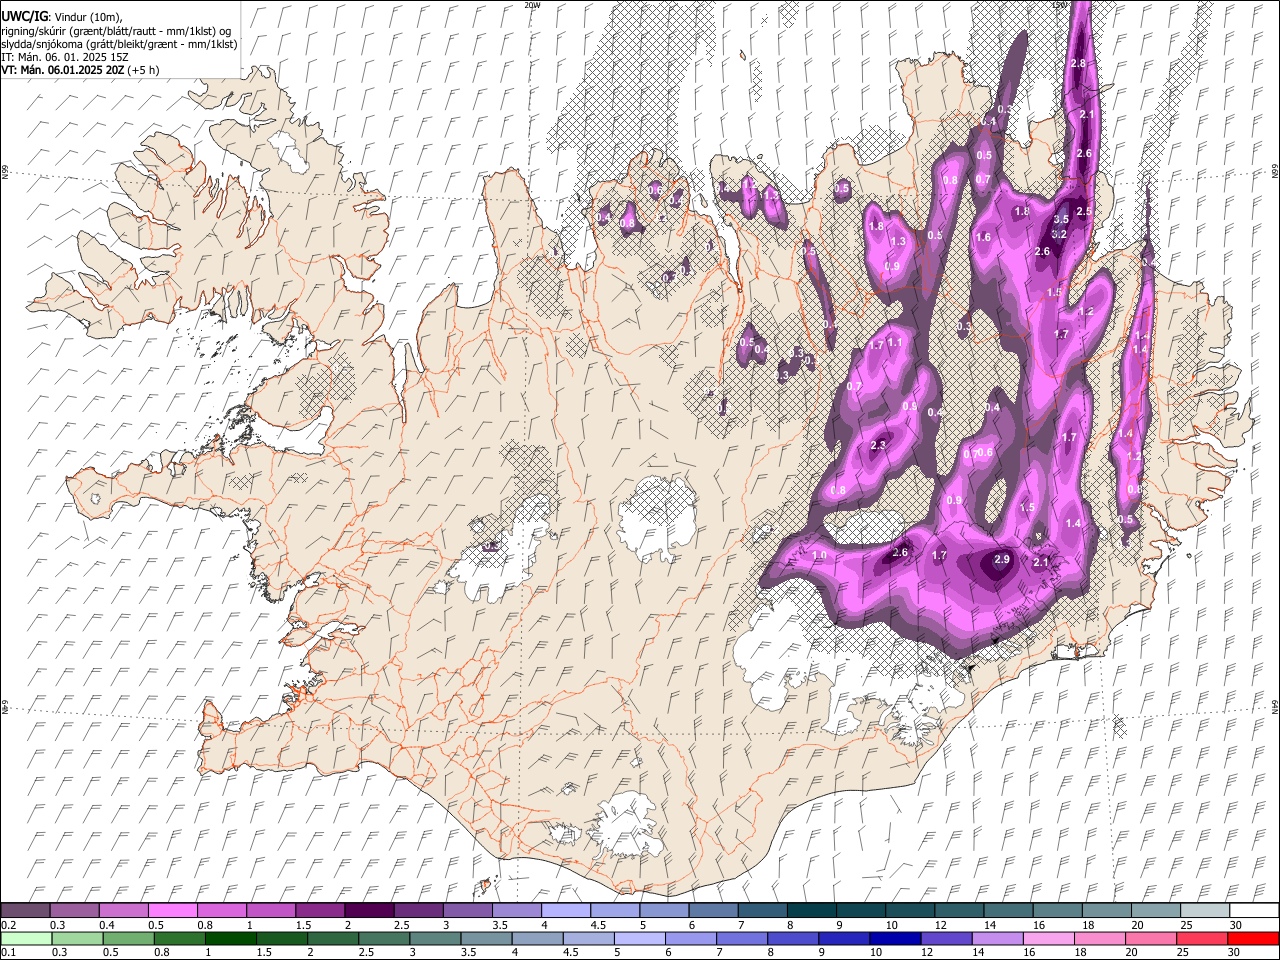Select the pale green 0.1 rain swatch
This screenshot has width=1280, height=960.
[27, 938]
